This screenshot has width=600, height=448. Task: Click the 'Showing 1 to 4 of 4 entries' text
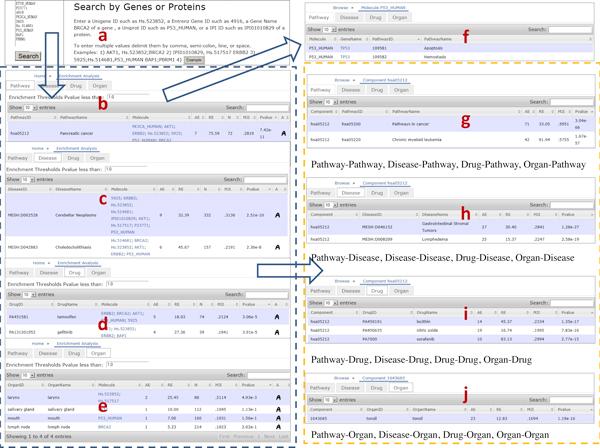(x=39, y=437)
